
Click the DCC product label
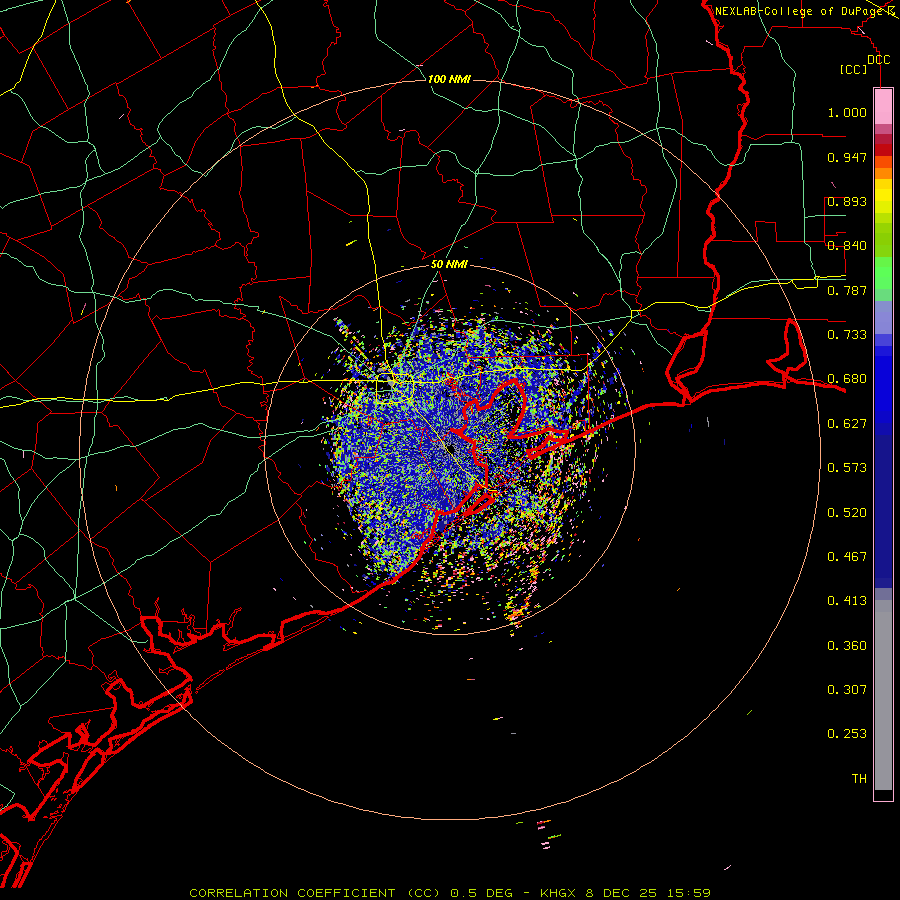[879, 60]
